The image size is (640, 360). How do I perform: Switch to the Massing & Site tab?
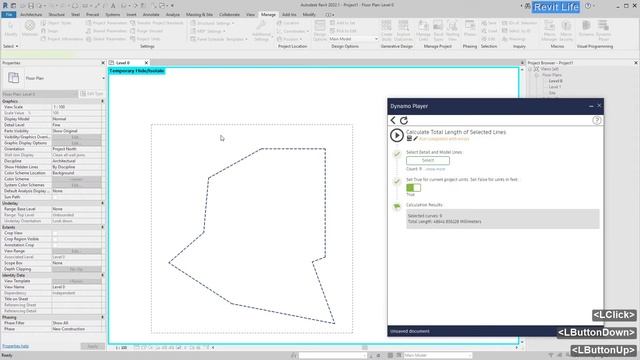[x=199, y=14]
